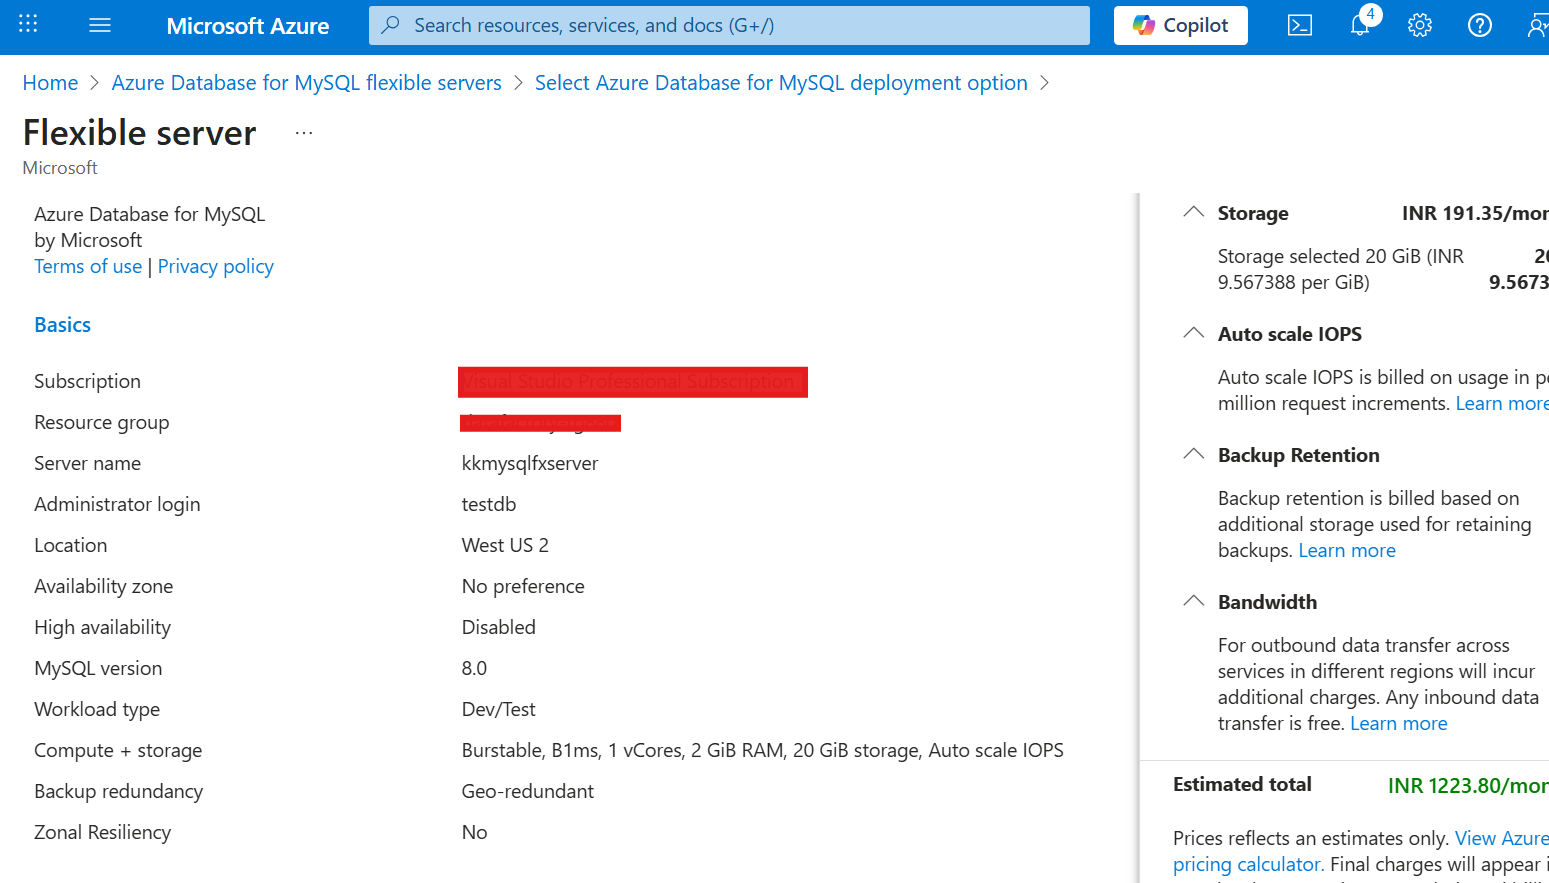Click the Estimated total INR 1223.80 amount
1549x883 pixels.
[1468, 786]
